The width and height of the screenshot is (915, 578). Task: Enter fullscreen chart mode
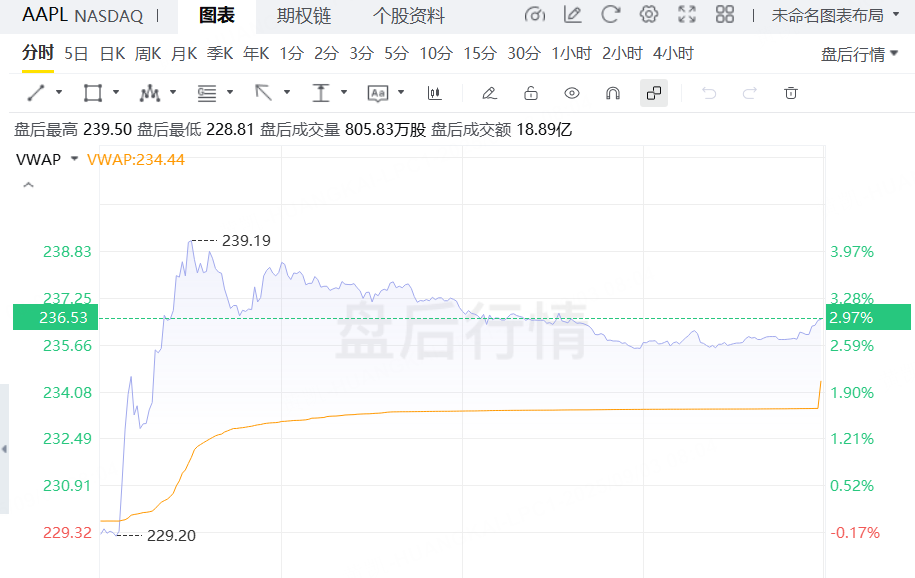click(687, 15)
